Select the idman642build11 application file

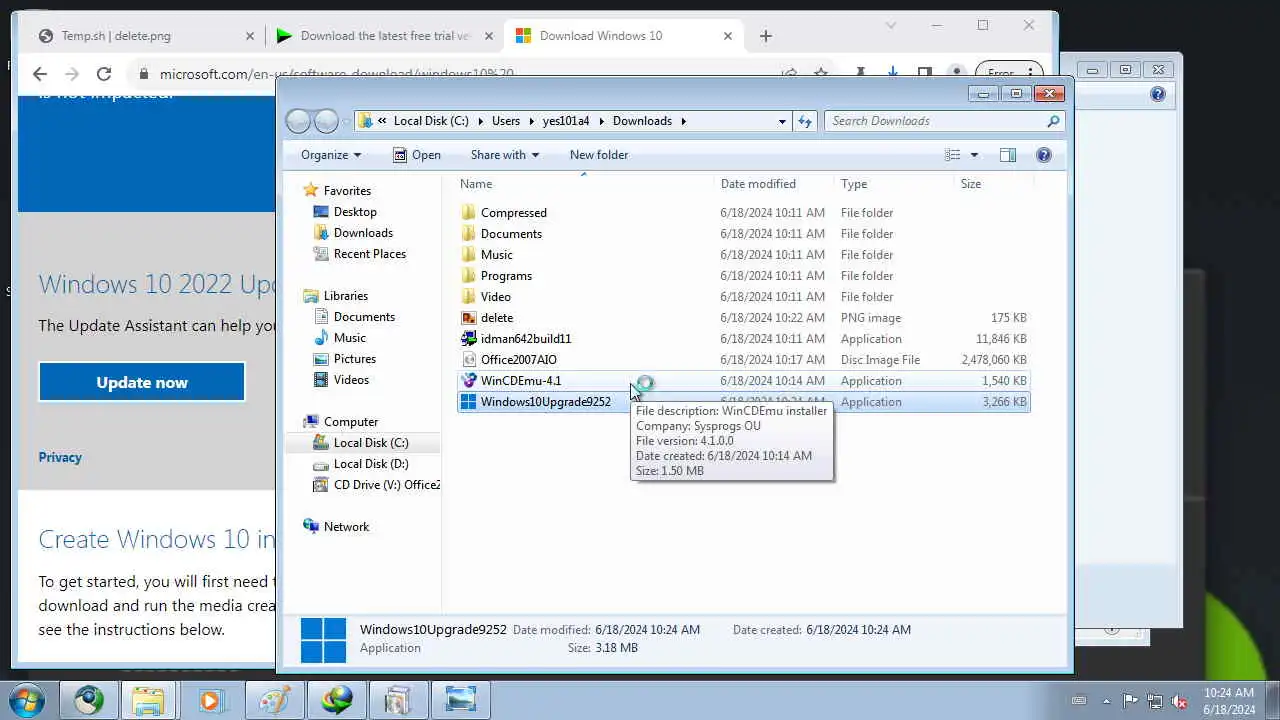click(x=526, y=339)
